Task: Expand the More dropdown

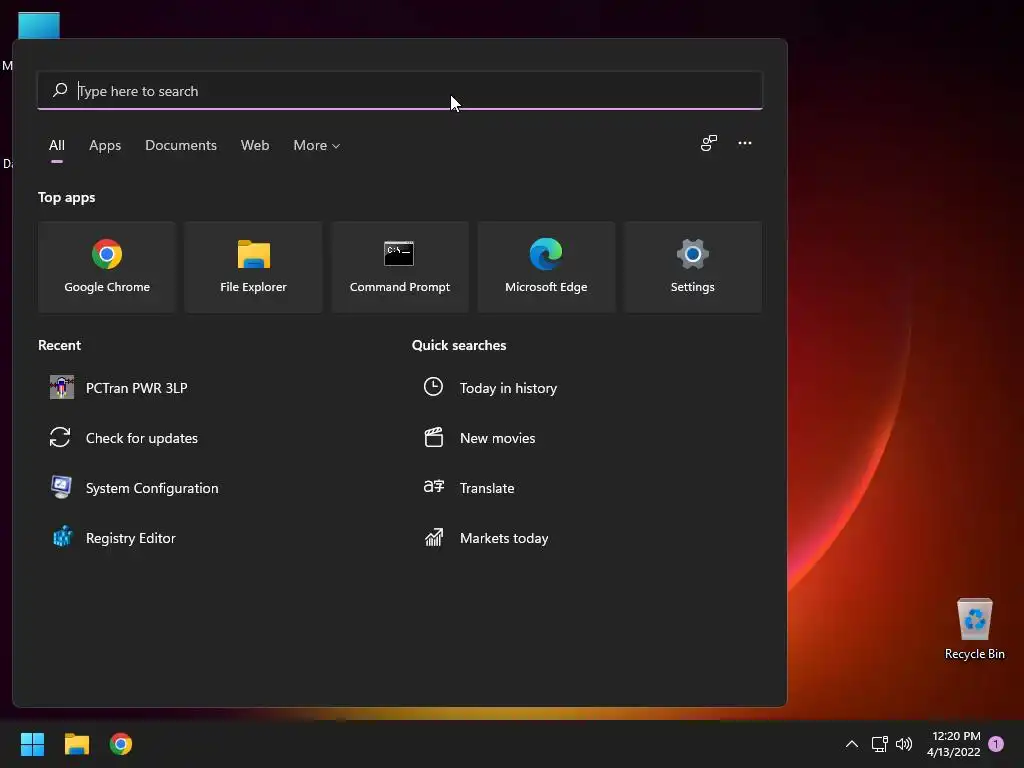Action: coord(317,145)
